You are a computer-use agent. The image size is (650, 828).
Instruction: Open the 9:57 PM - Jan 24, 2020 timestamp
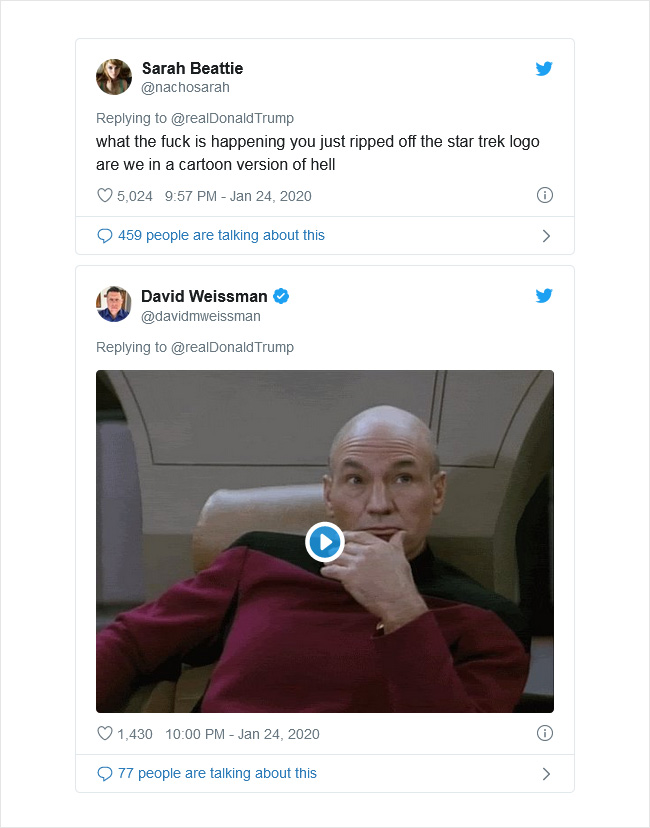point(238,196)
